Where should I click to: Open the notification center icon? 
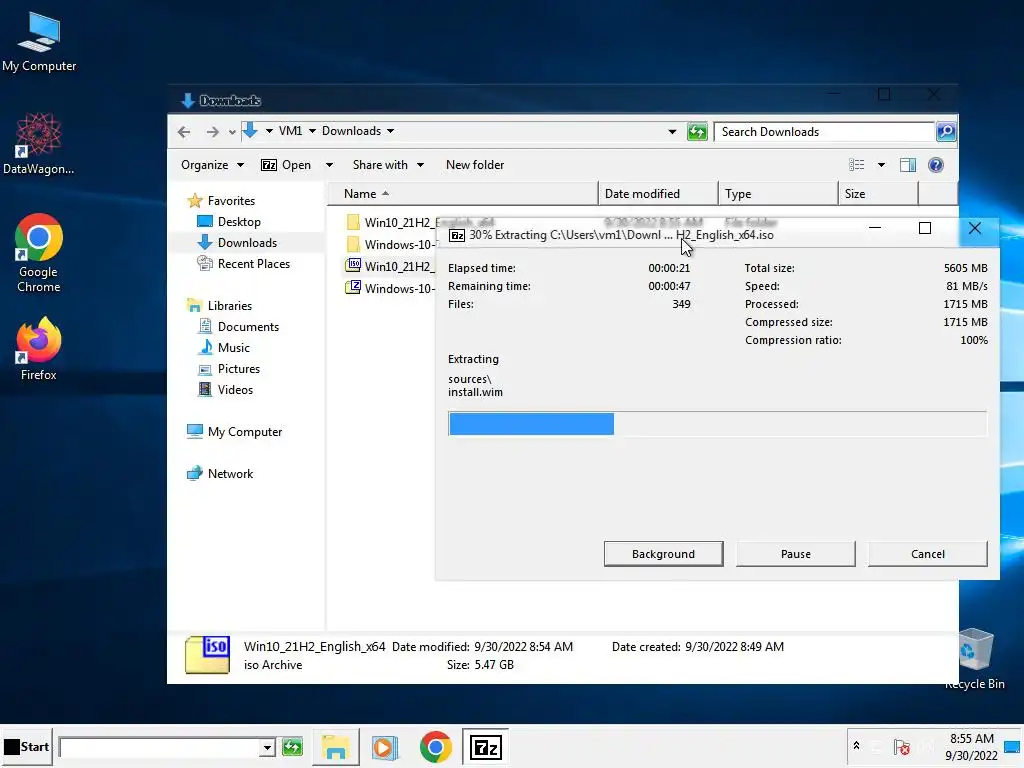click(1012, 747)
